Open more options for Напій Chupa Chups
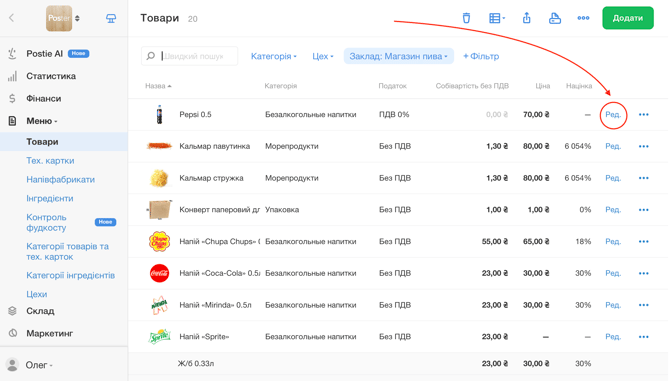 pos(644,241)
